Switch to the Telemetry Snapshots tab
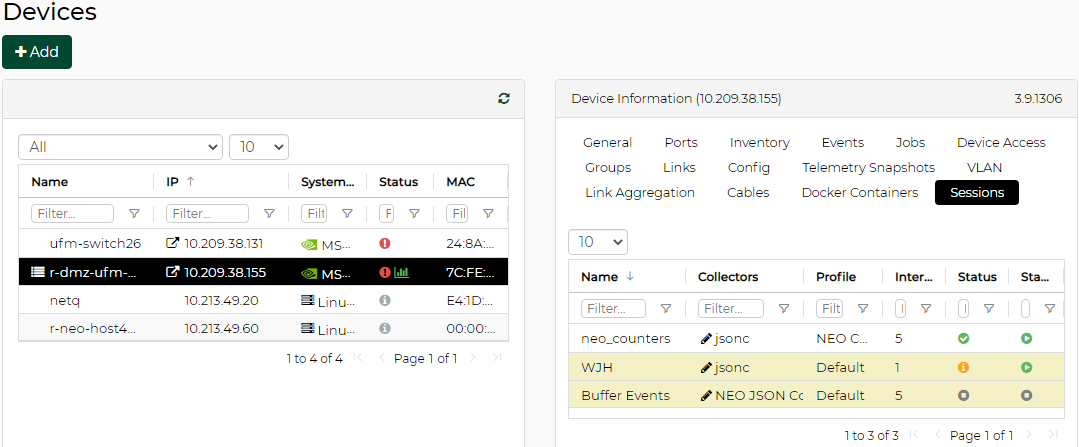1079x447 pixels. pos(868,168)
